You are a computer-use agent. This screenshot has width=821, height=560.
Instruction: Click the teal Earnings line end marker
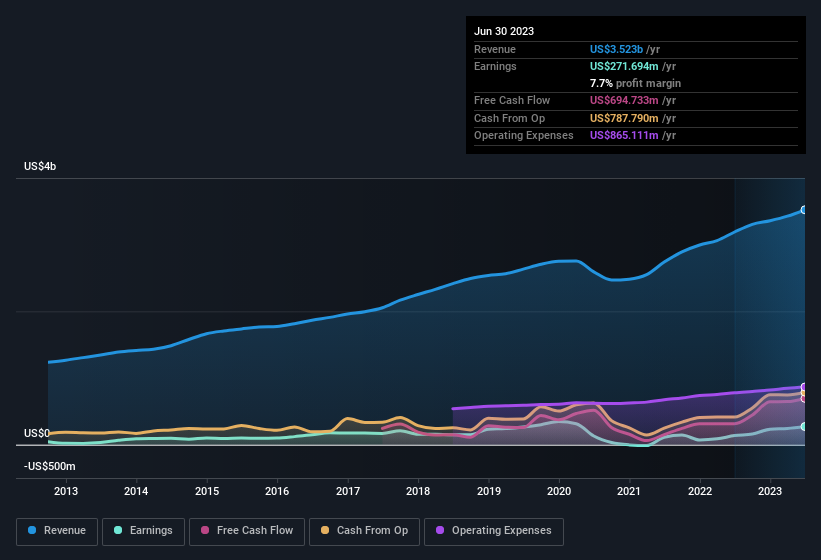tap(804, 426)
